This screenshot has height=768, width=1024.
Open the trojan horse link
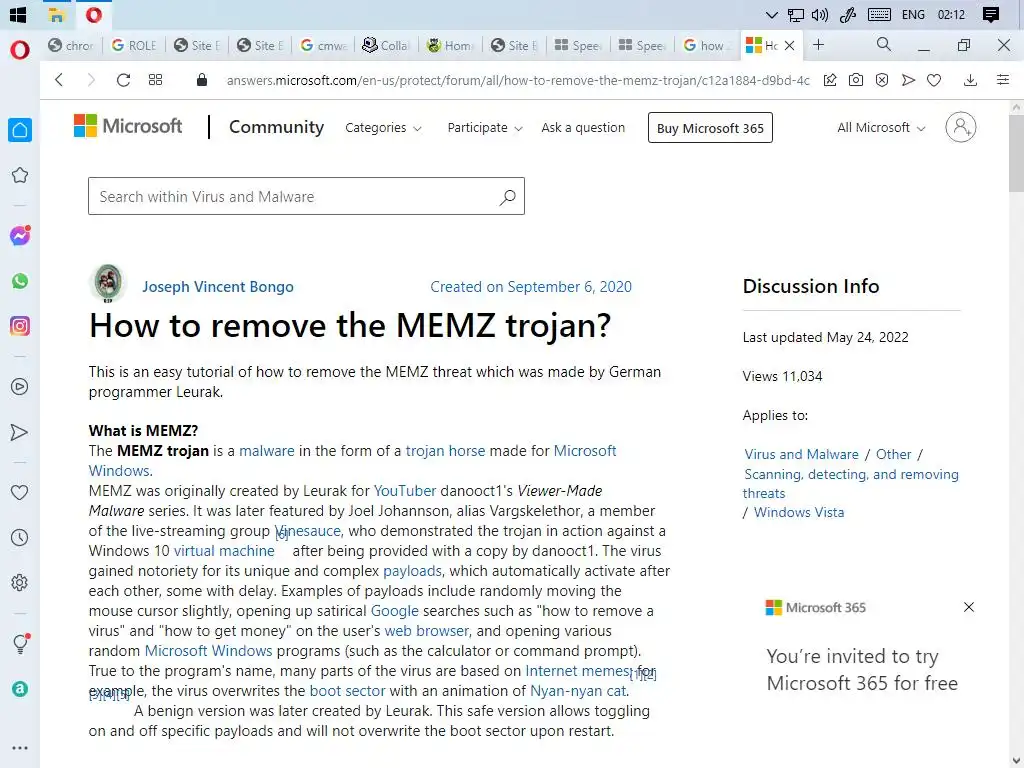(x=445, y=451)
